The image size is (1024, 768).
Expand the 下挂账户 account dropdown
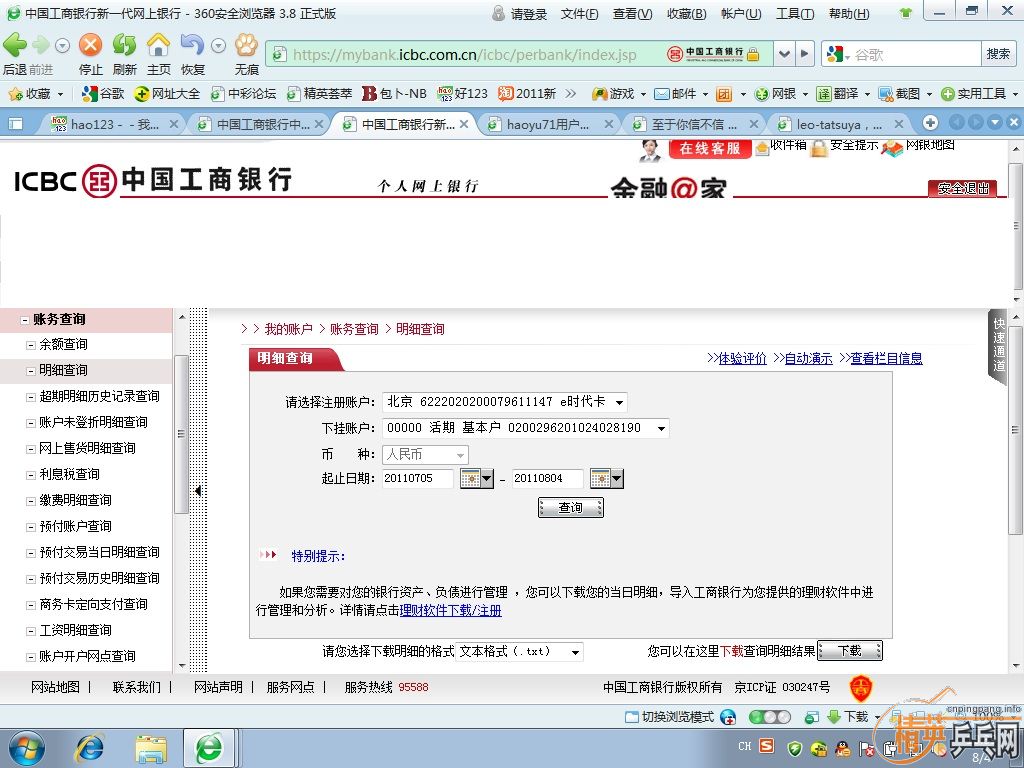pos(661,428)
